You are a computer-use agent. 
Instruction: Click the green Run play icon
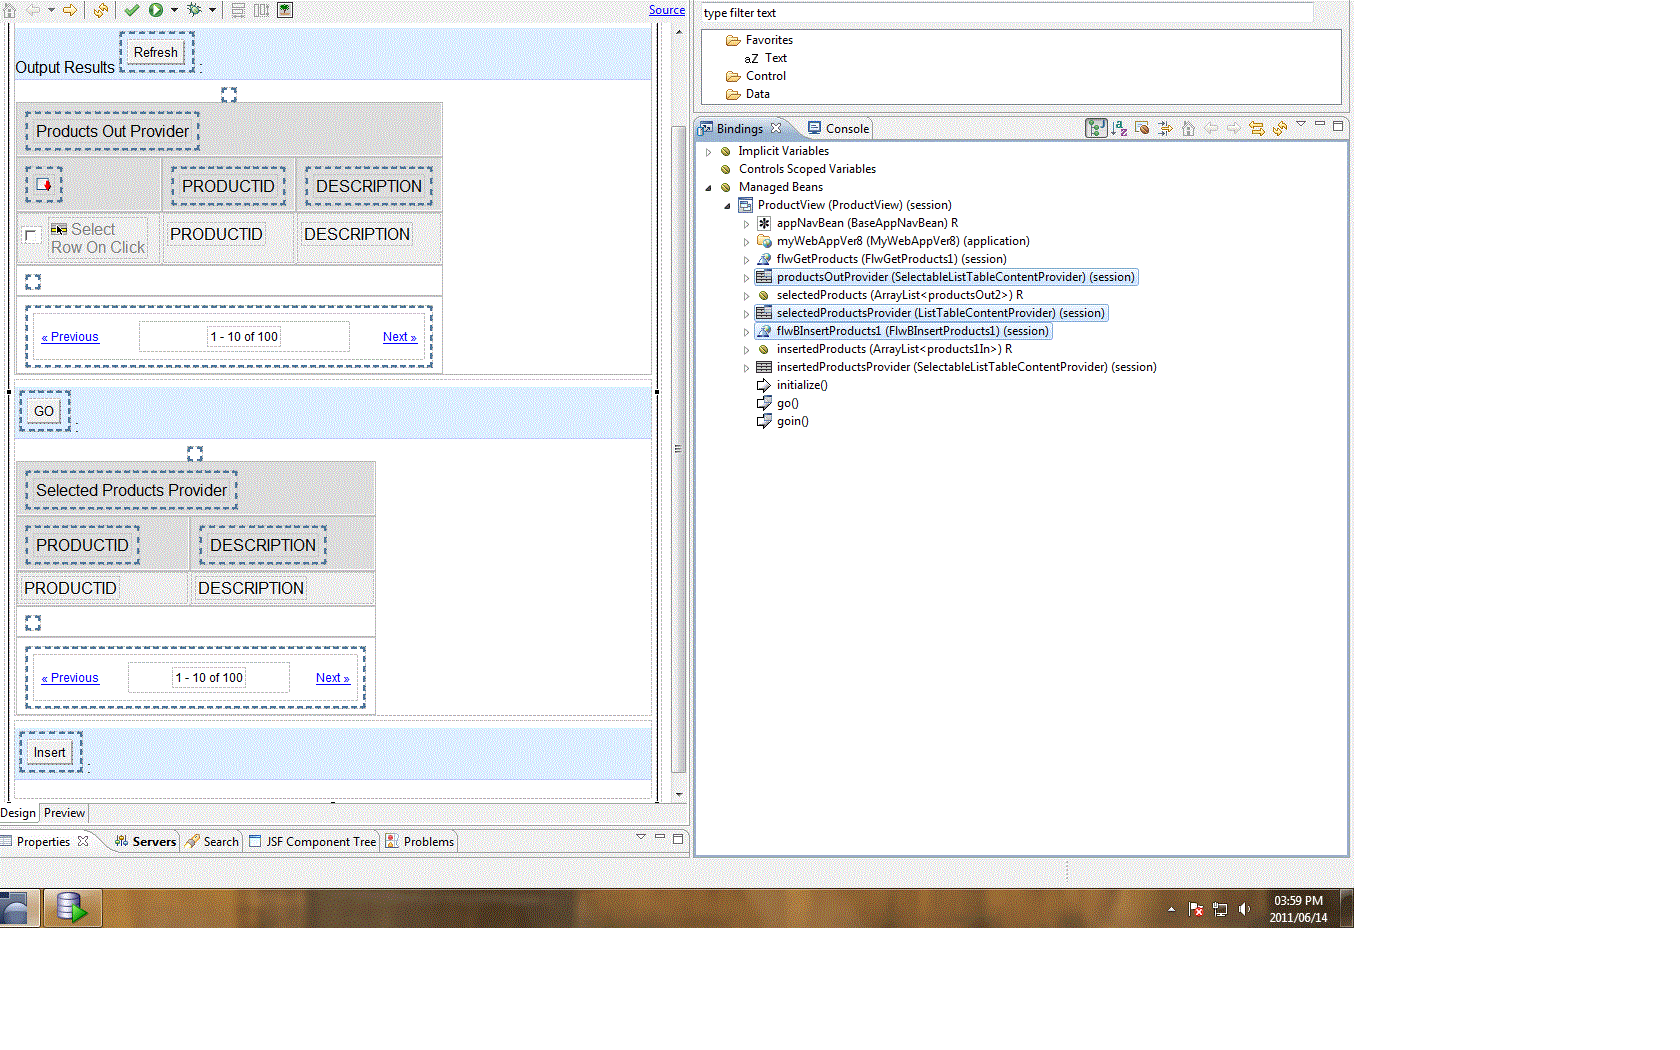click(156, 10)
